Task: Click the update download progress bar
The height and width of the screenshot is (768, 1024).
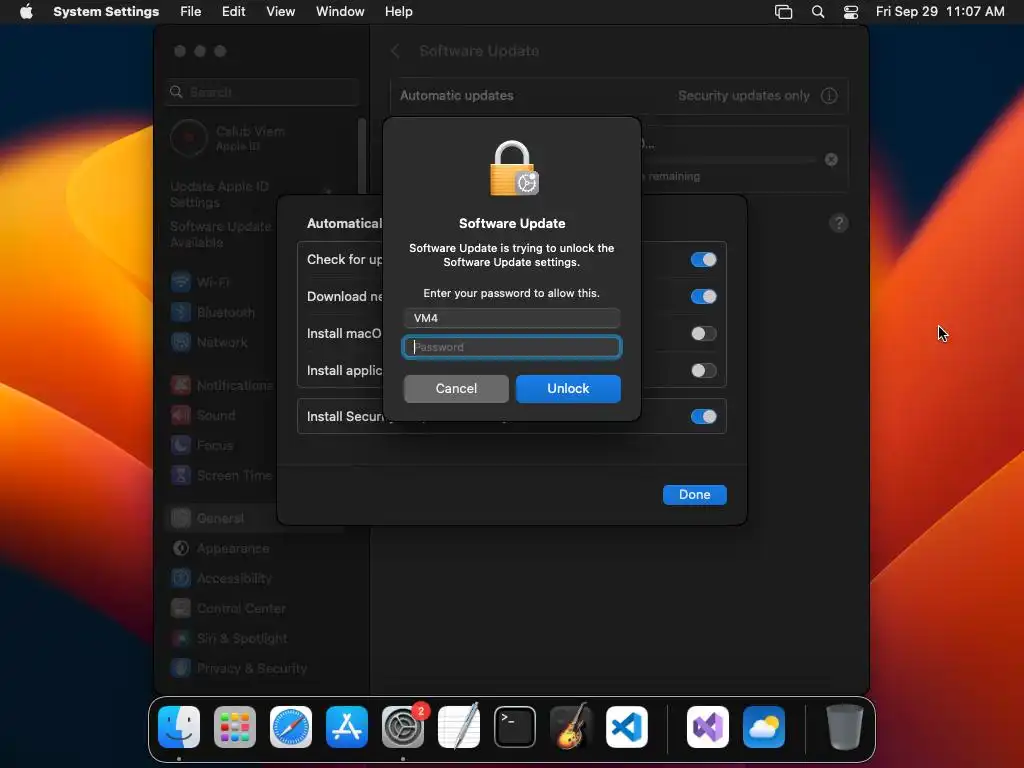Action: (728, 159)
